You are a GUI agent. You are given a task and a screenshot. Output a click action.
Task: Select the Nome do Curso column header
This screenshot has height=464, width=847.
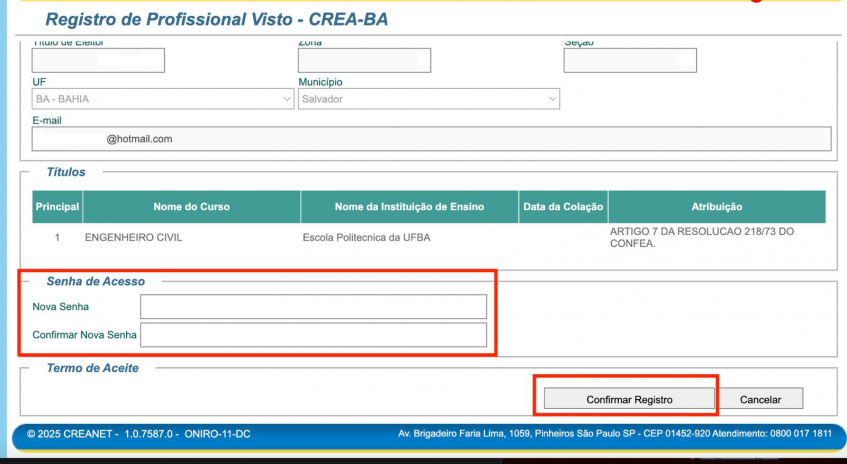point(191,207)
